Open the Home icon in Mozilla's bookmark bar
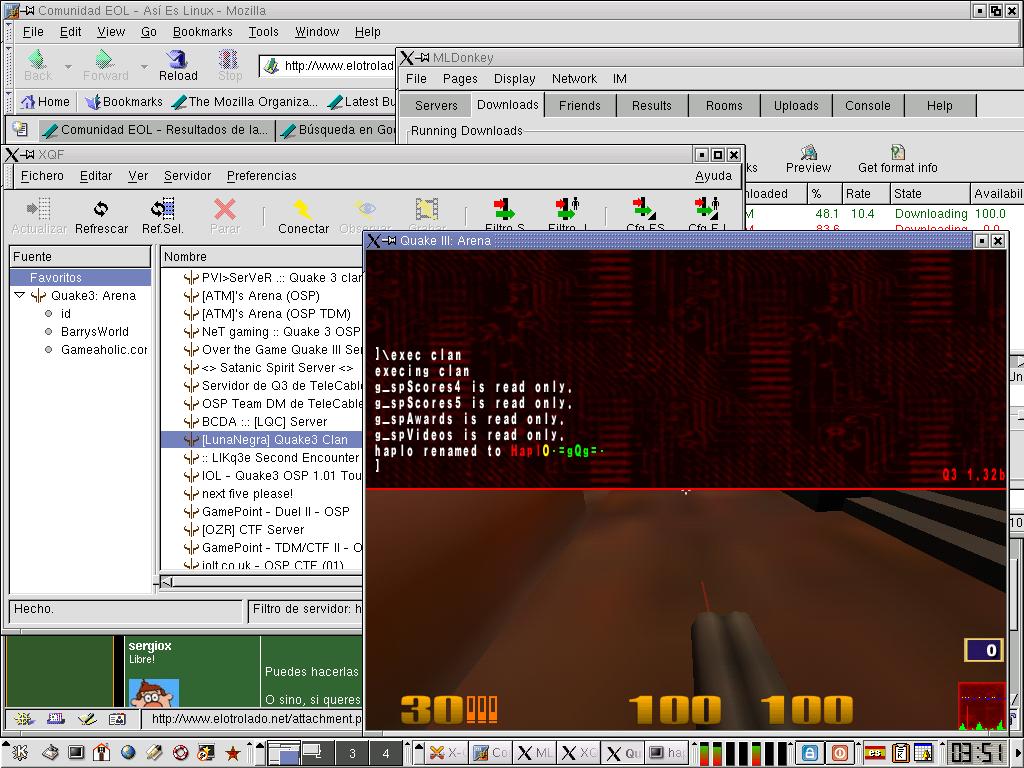1024x768 pixels. pos(28,102)
